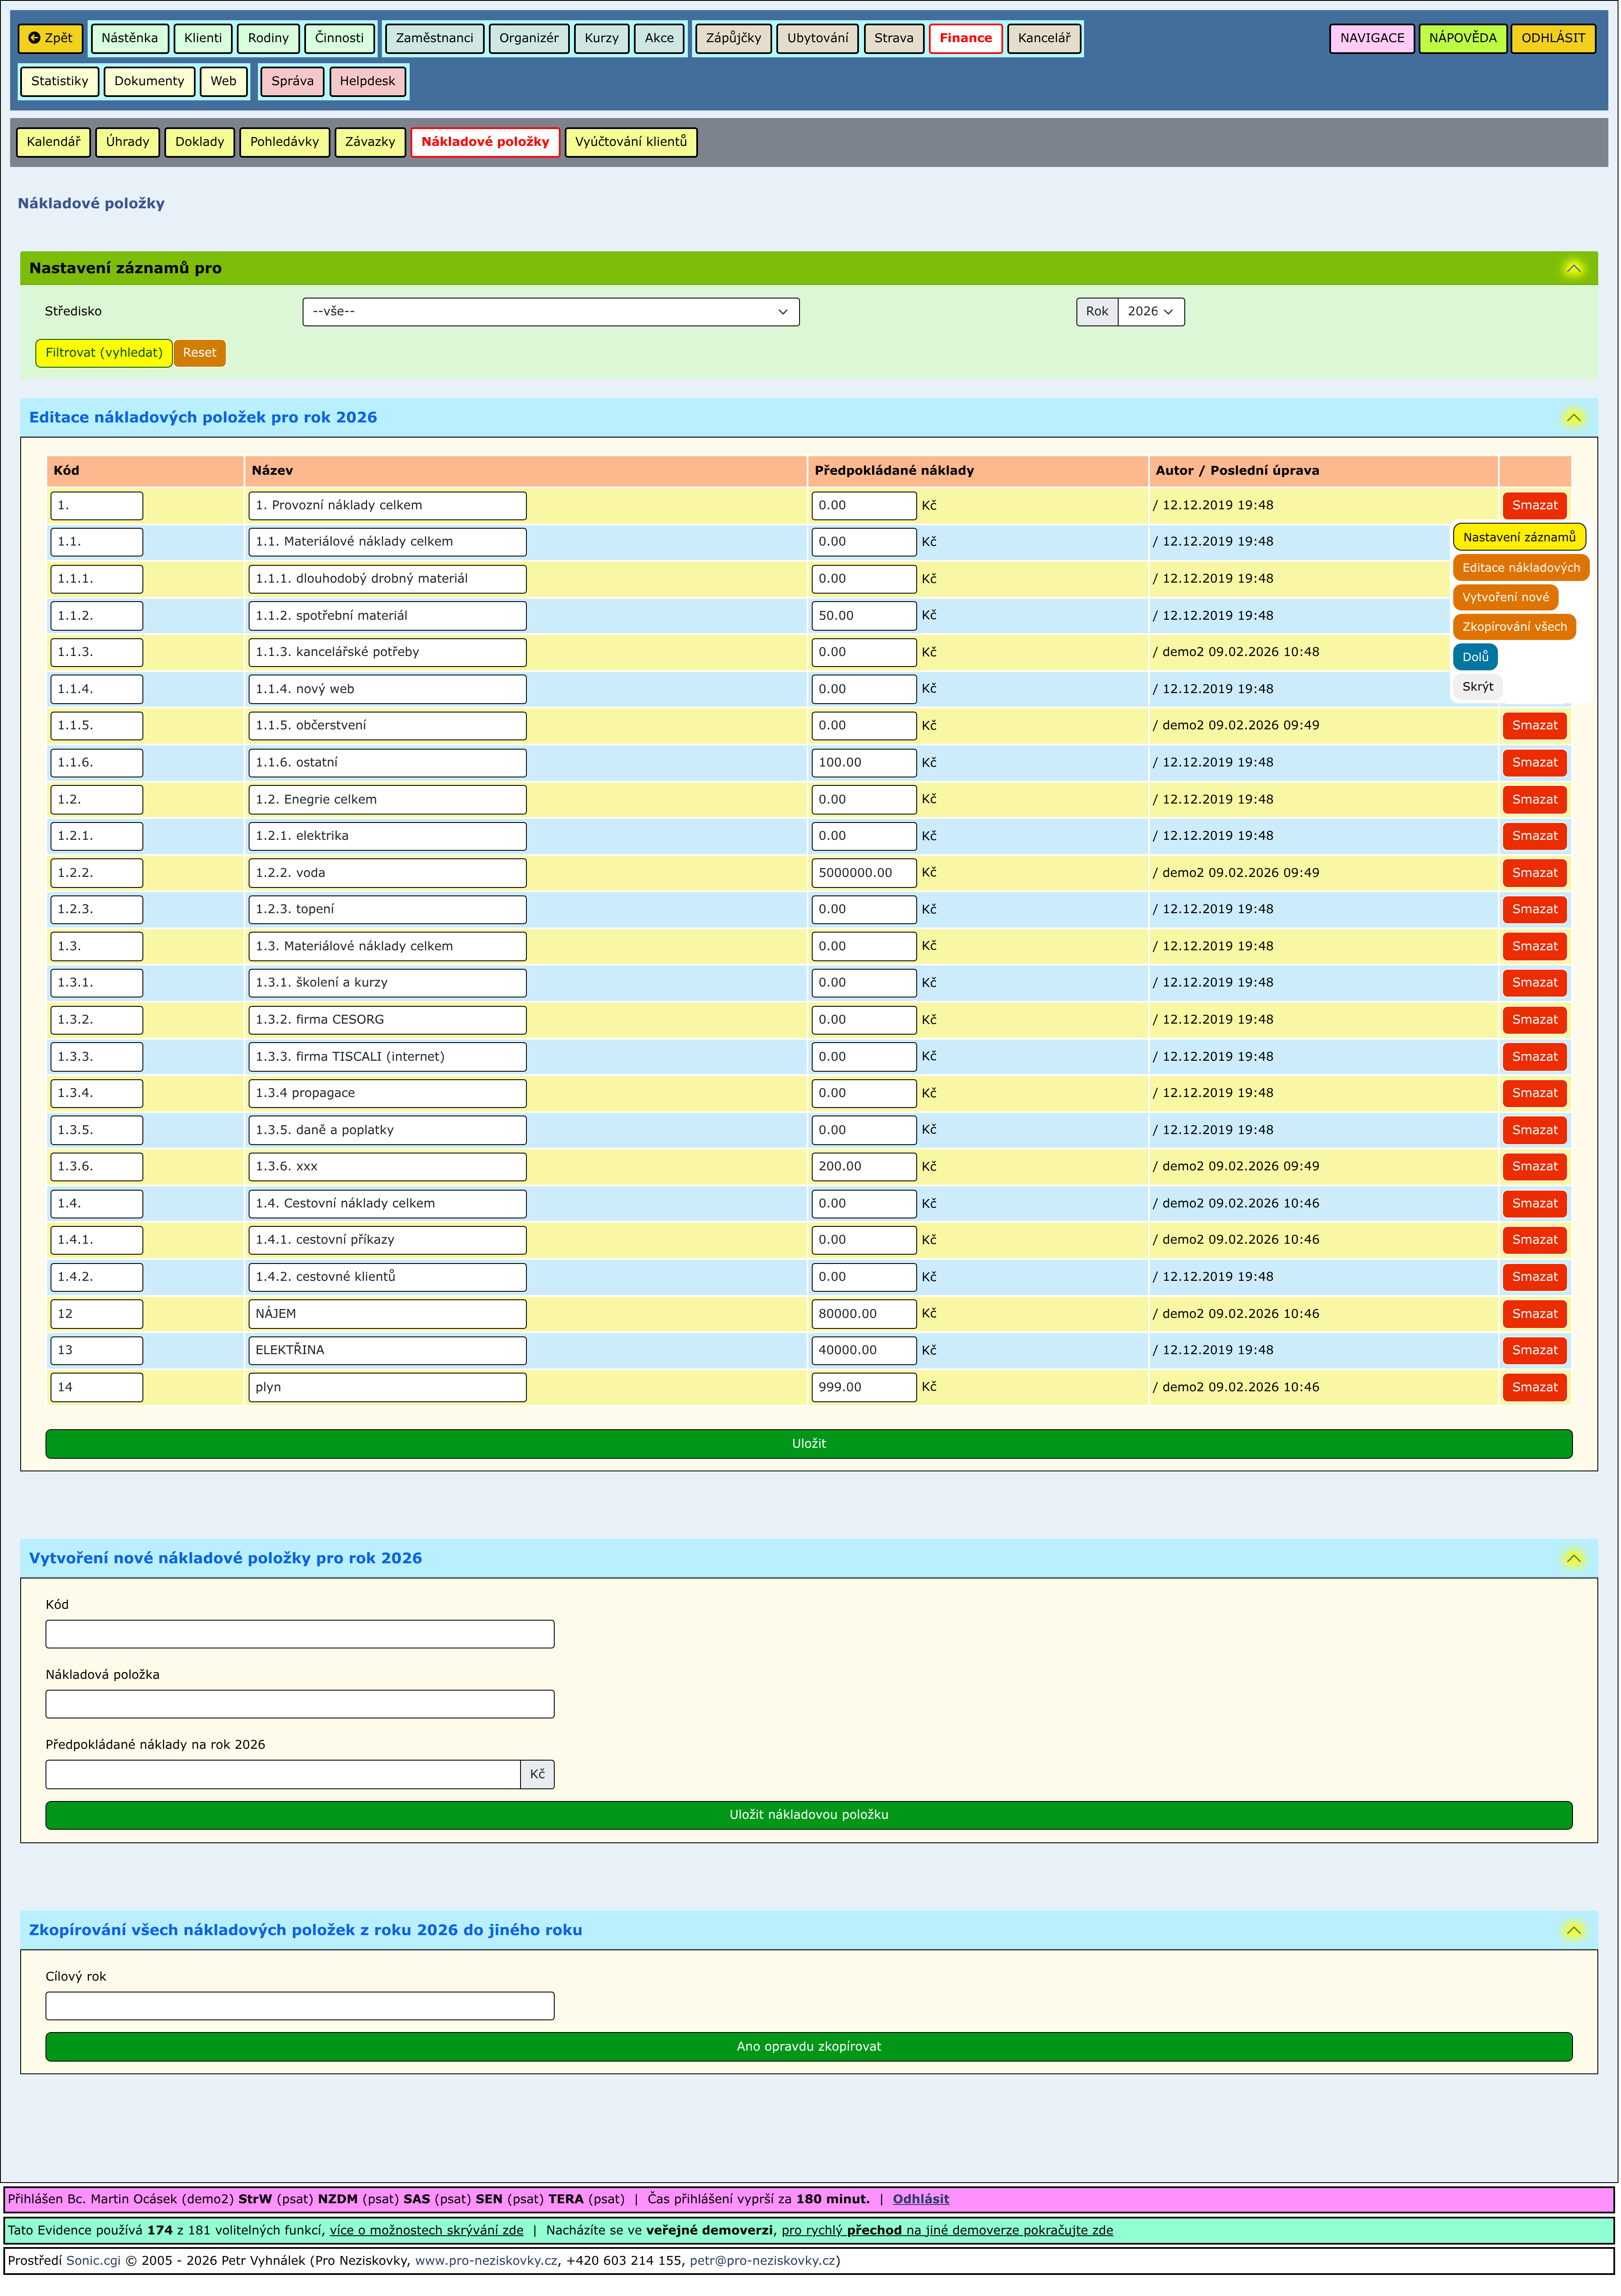Focus the new item Kód field
This screenshot has height=2296, width=1621.
[300, 1635]
